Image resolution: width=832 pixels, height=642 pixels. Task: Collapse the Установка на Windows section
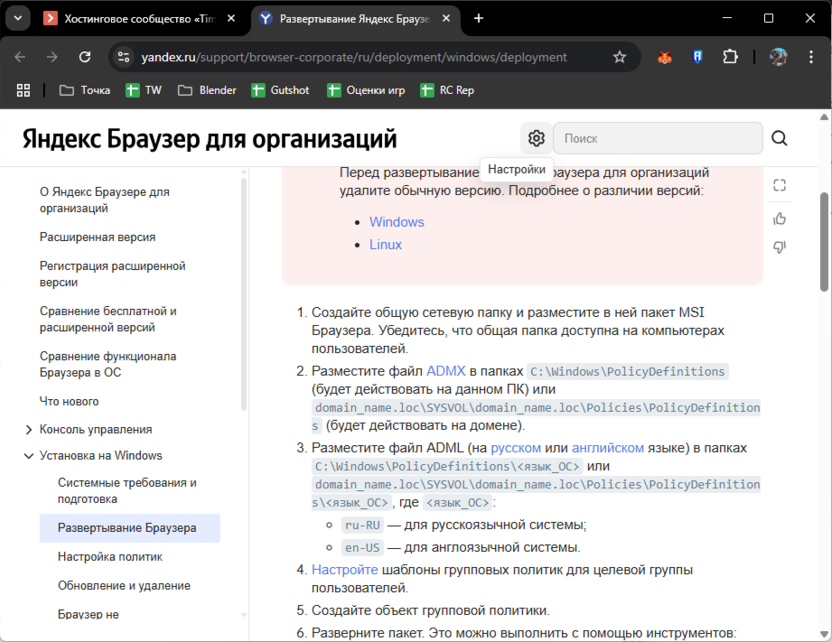click(x=29, y=456)
